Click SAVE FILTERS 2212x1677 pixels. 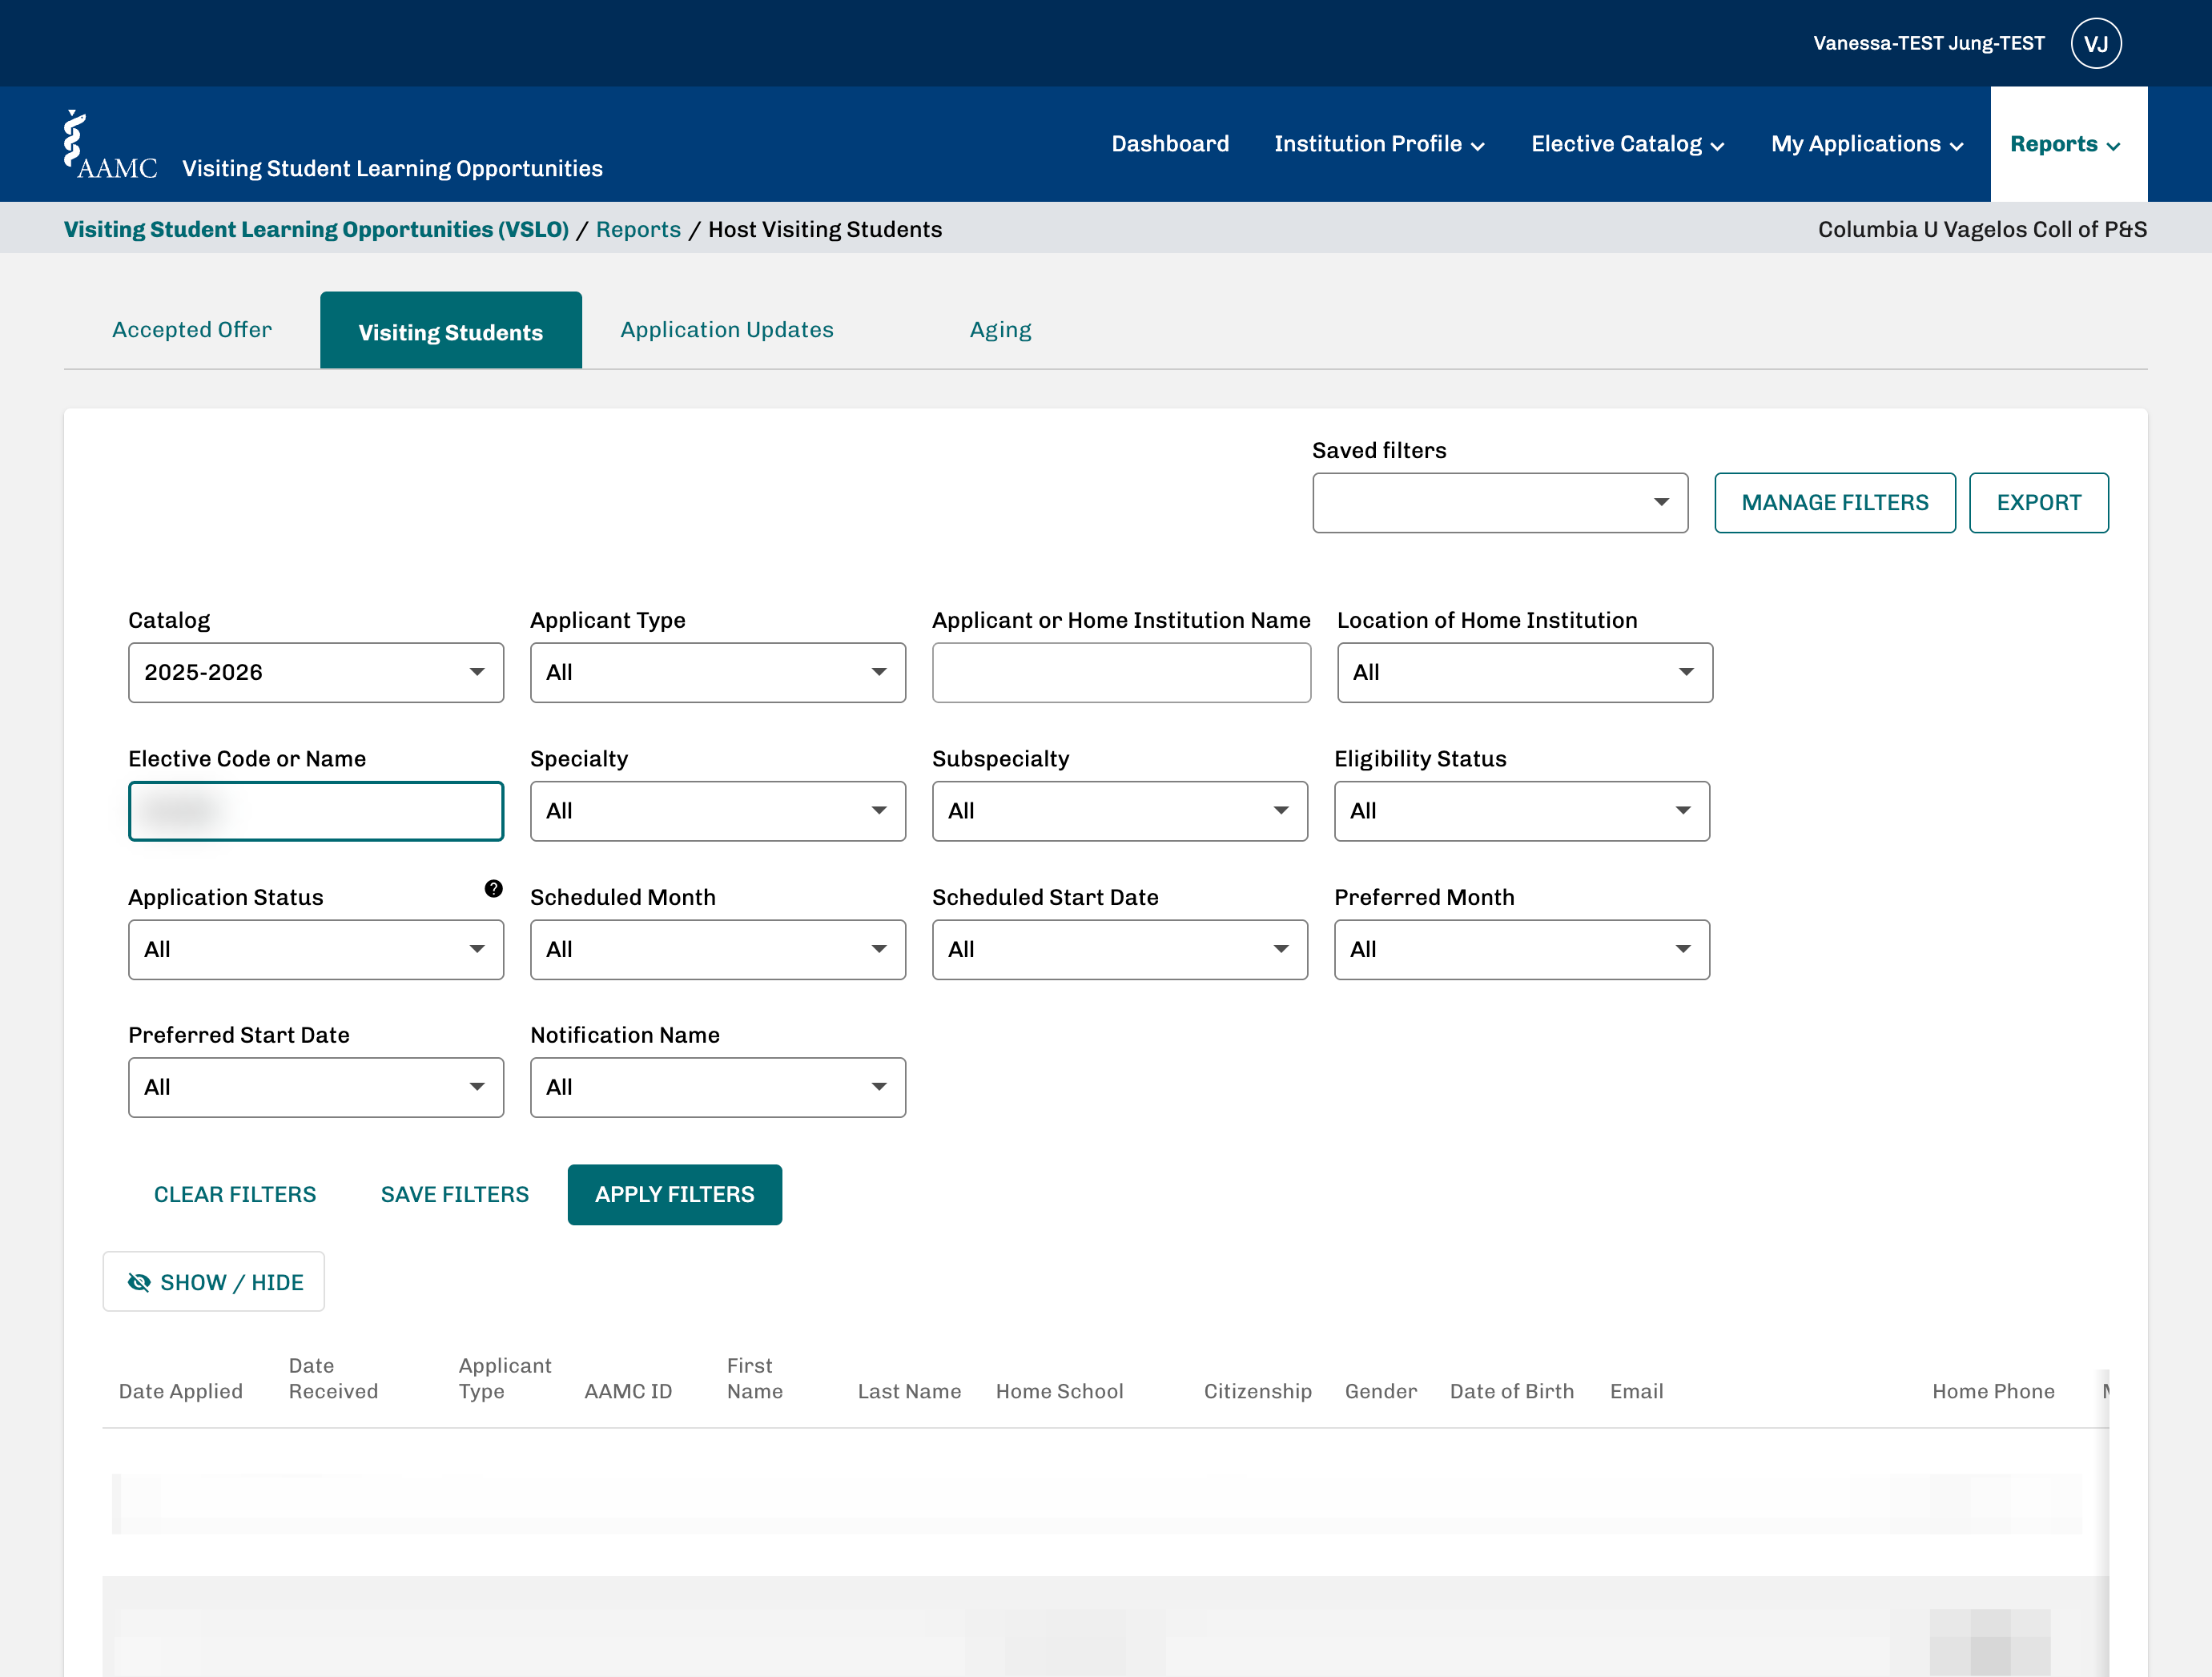coord(455,1194)
